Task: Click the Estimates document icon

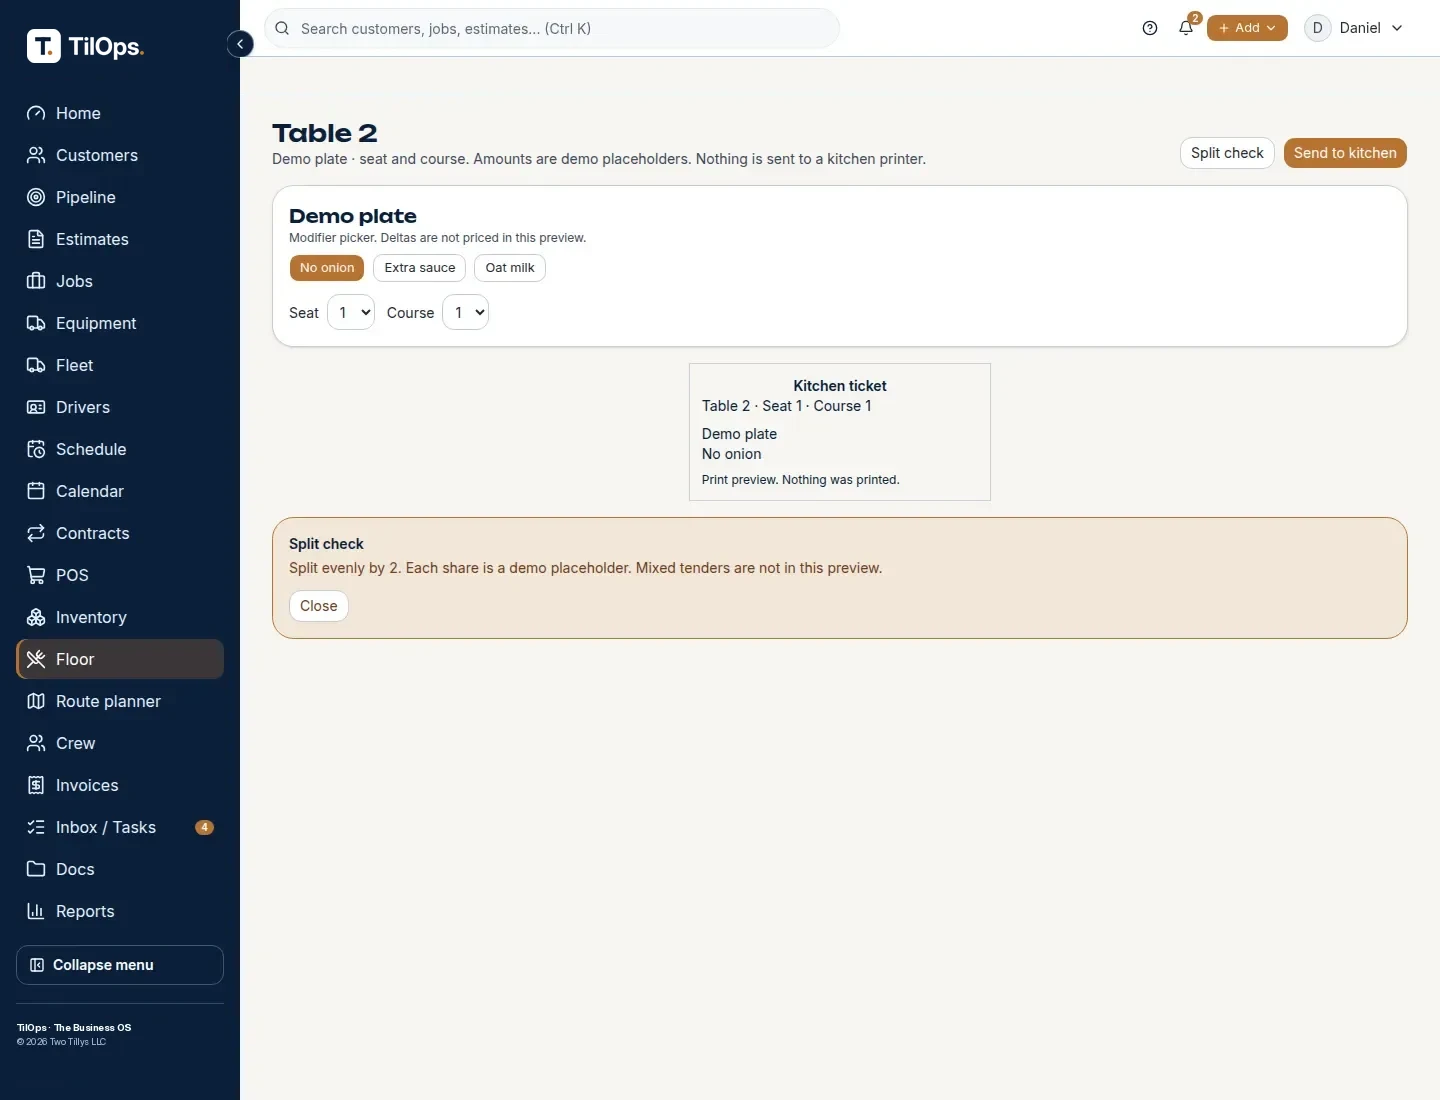Action: (36, 239)
